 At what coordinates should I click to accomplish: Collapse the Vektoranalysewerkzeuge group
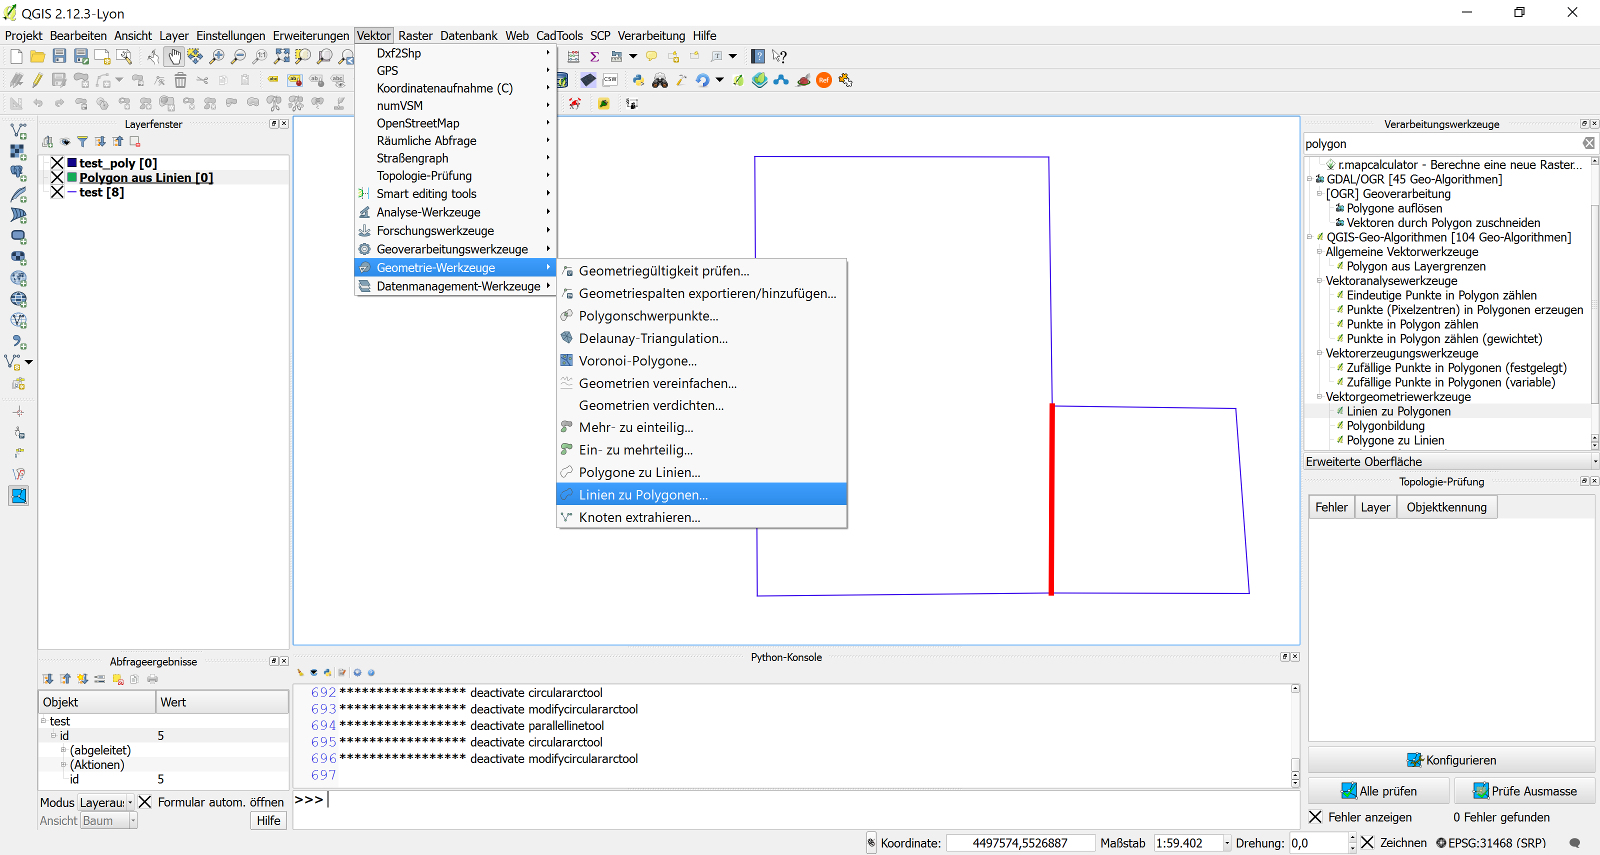pyautogui.click(x=1319, y=281)
